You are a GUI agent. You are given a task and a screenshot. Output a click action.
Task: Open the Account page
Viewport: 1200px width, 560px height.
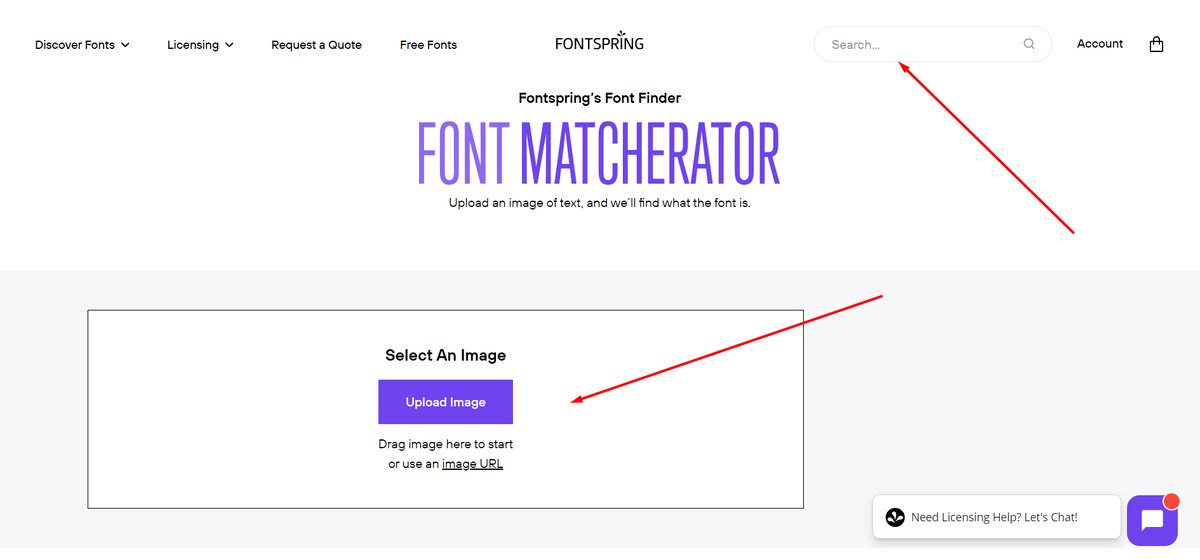[1100, 44]
